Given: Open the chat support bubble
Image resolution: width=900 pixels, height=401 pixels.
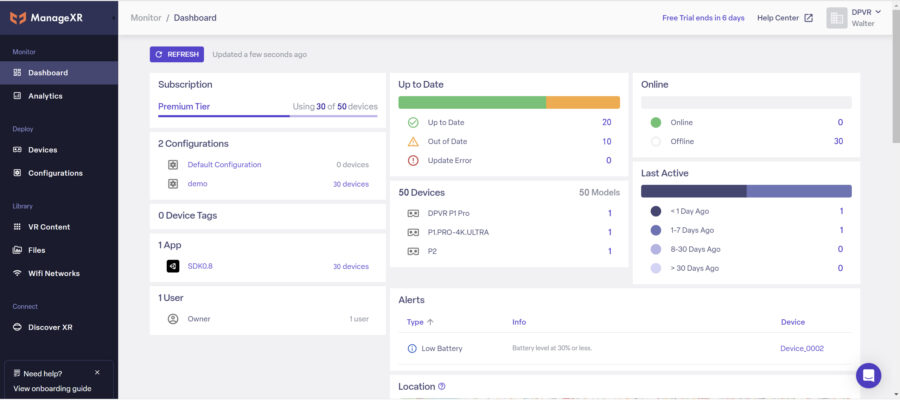Looking at the screenshot, I should coord(868,375).
